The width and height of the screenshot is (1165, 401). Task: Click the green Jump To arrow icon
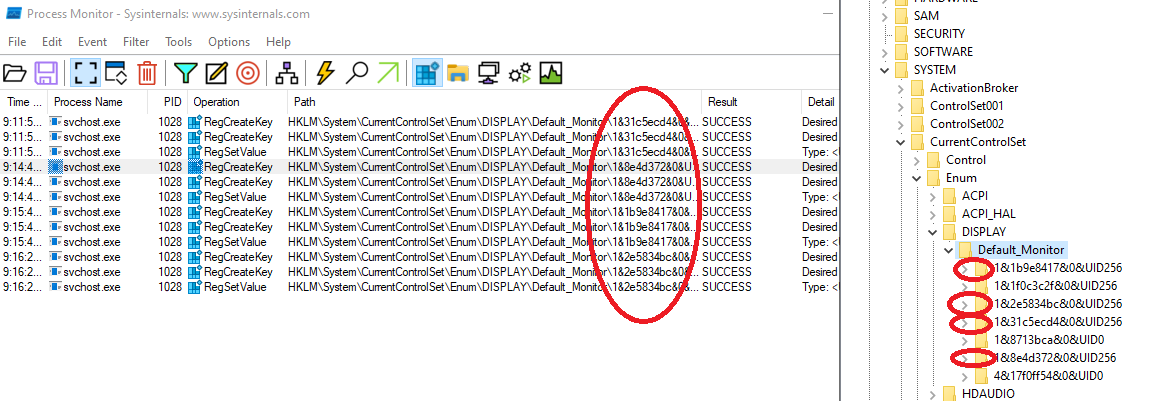click(387, 73)
